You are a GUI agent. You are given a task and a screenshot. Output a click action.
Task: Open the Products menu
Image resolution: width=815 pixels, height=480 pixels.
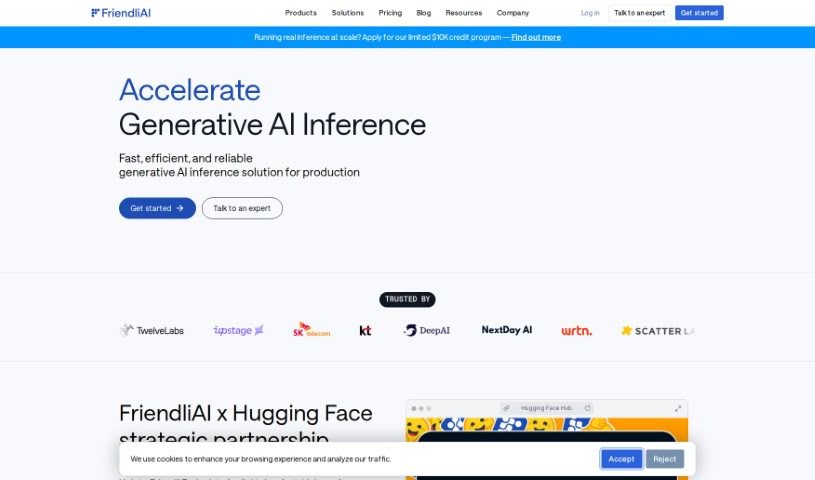click(x=300, y=12)
